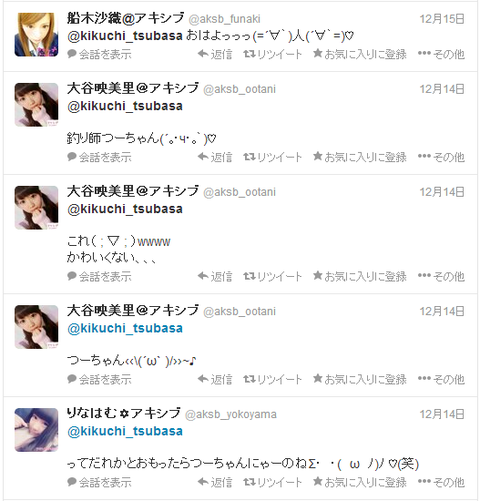Reply to 船木沙織's 12月15日 tweet
The width and height of the screenshot is (480, 501).
(x=215, y=54)
